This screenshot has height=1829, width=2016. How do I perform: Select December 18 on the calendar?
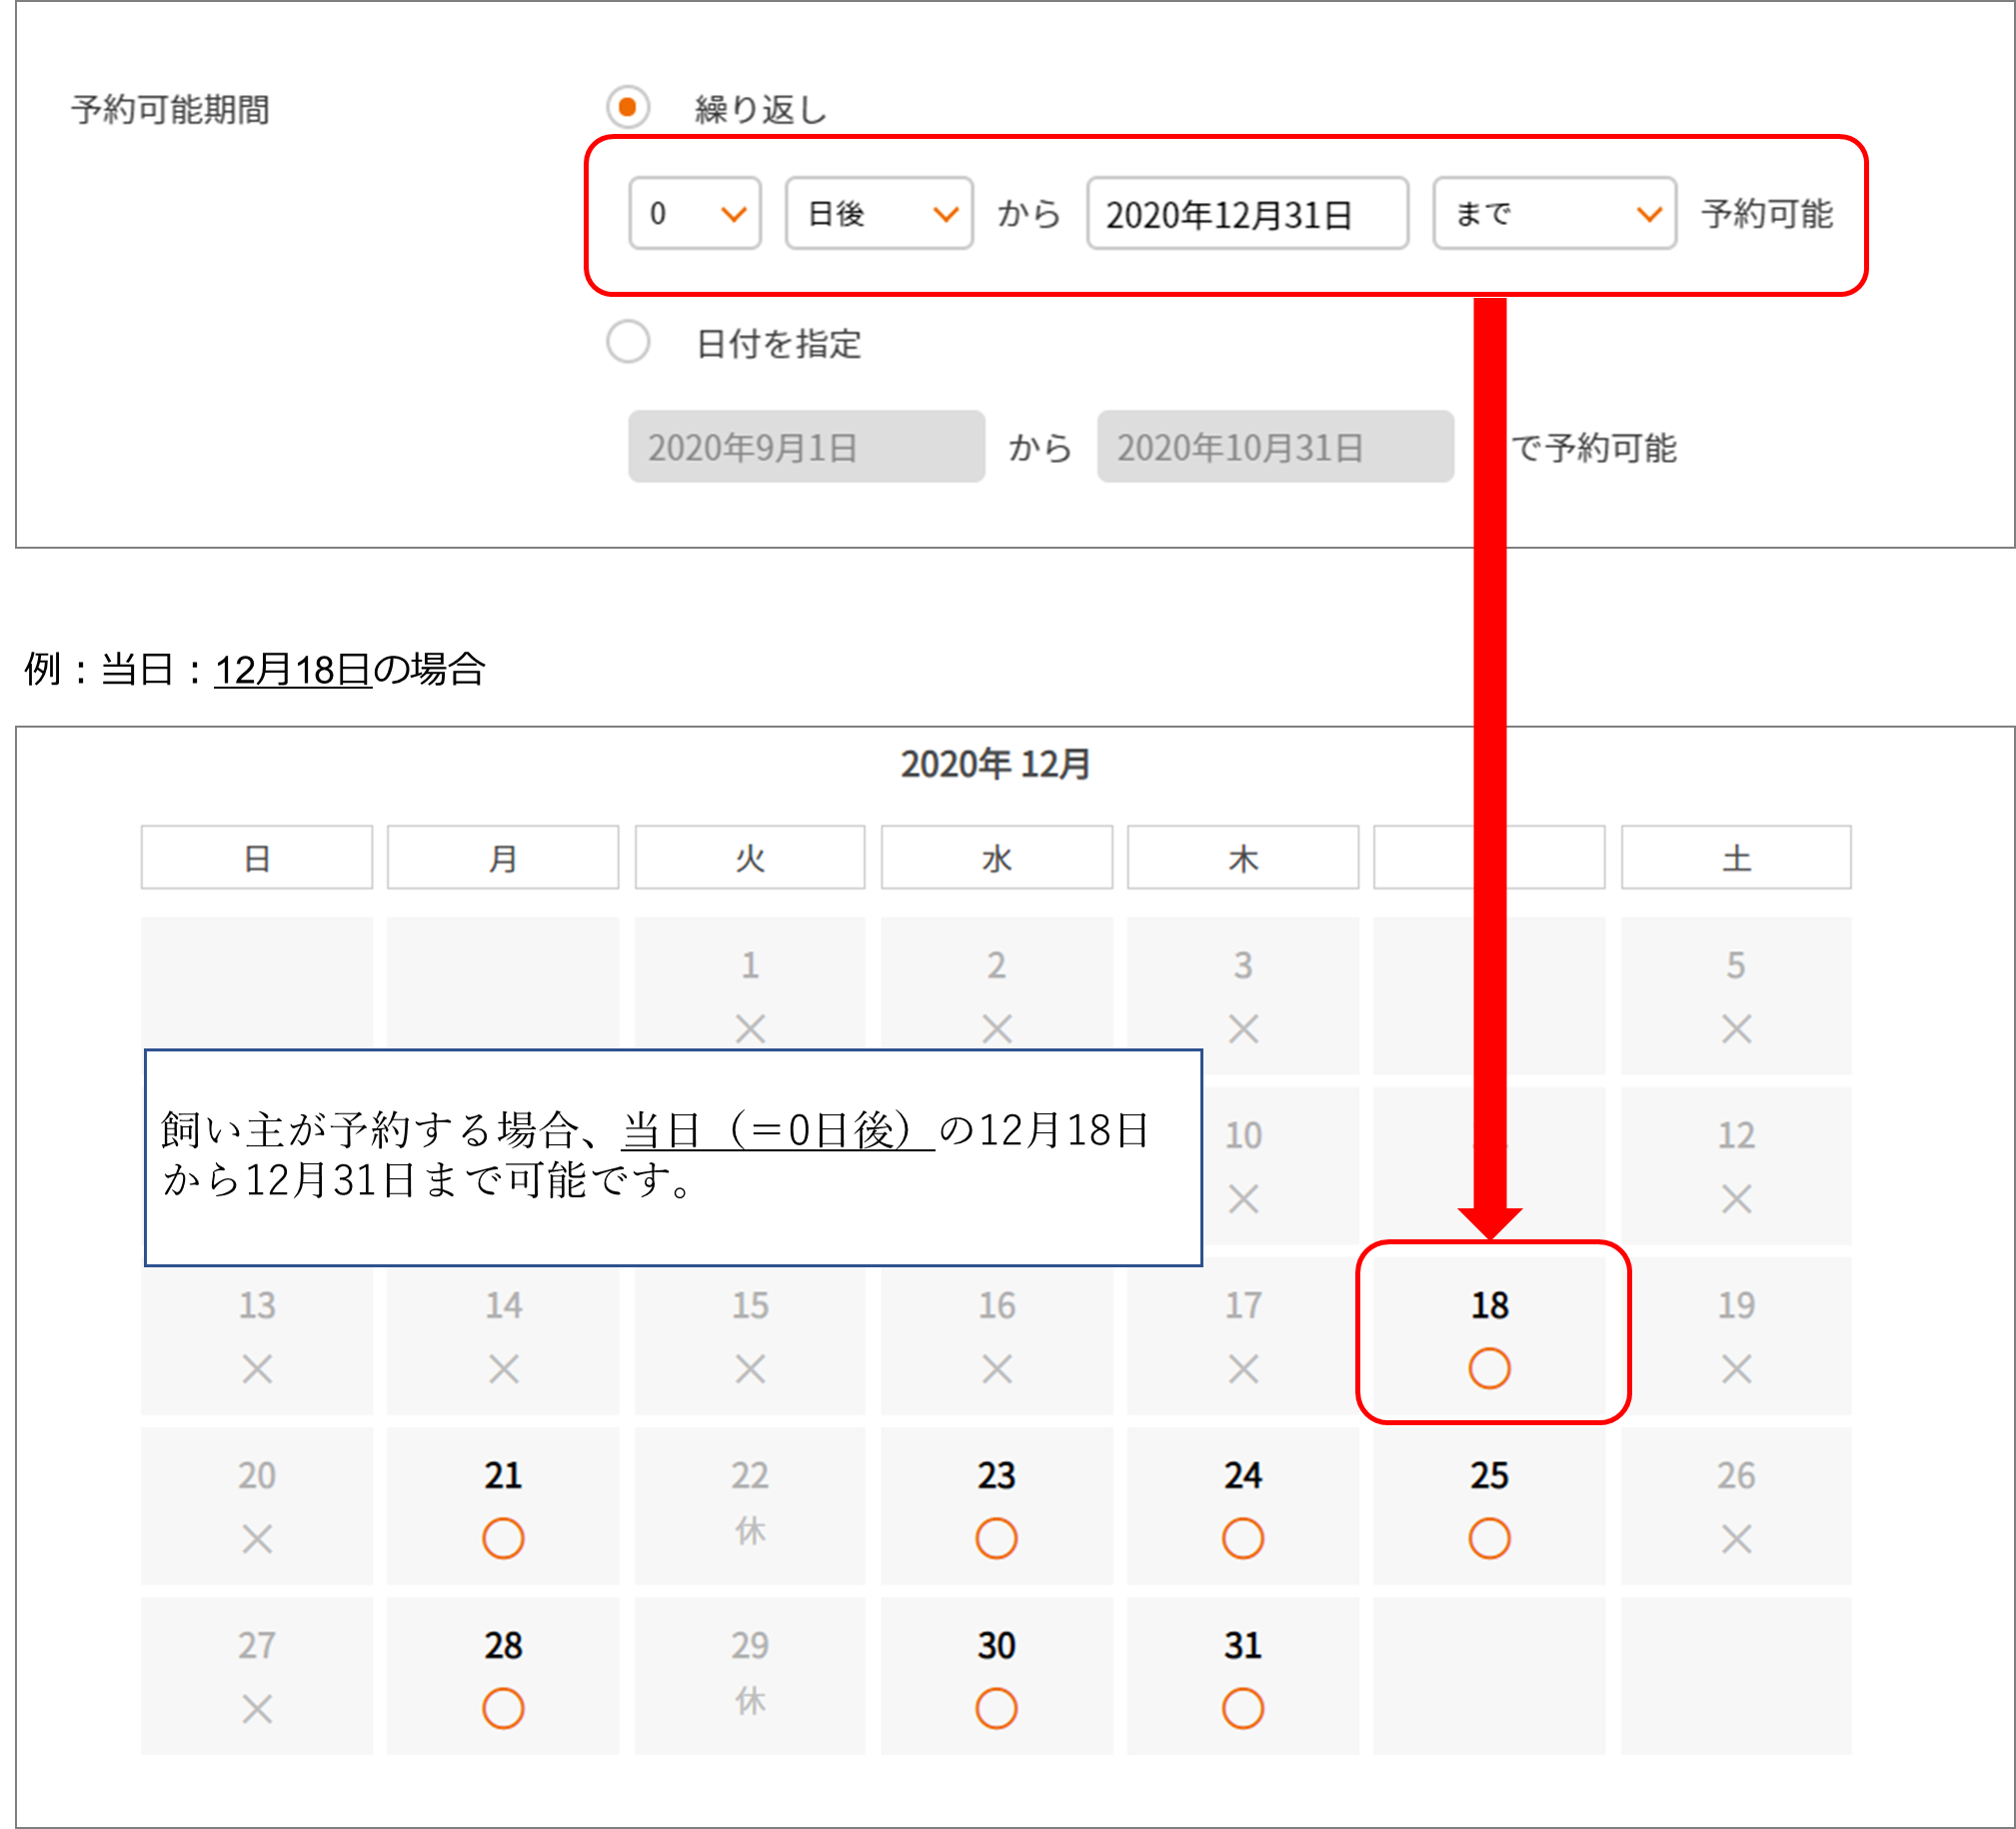[x=1489, y=1335]
